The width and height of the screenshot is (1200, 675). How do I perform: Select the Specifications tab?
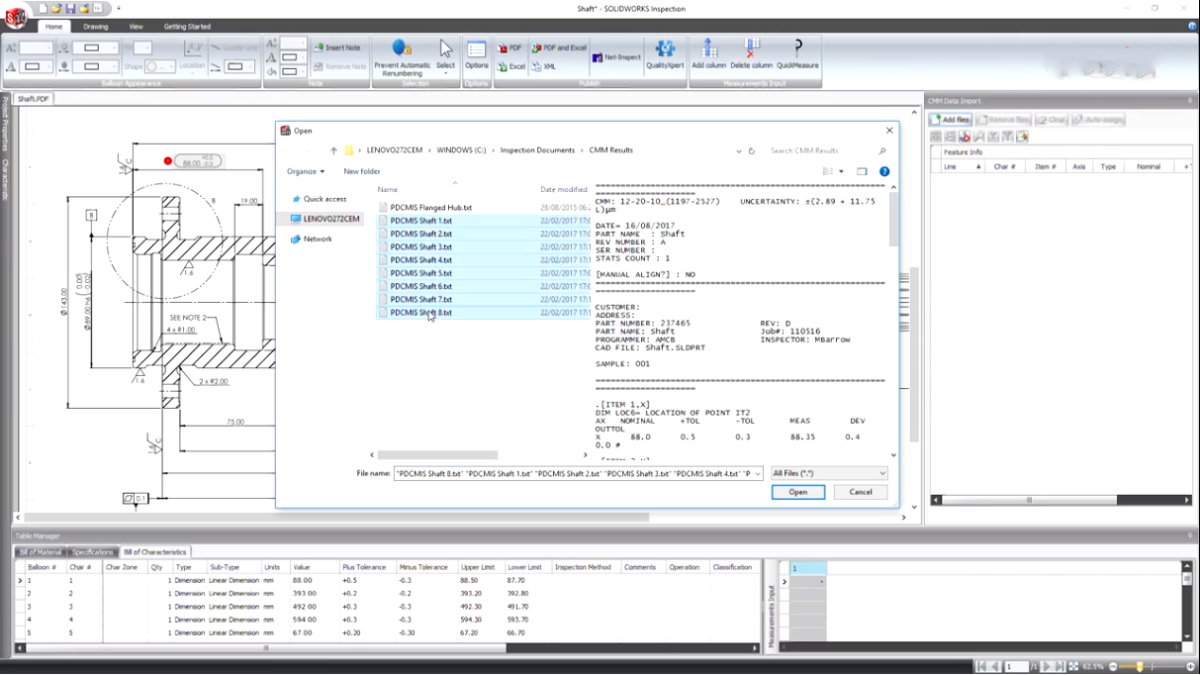tap(93, 552)
